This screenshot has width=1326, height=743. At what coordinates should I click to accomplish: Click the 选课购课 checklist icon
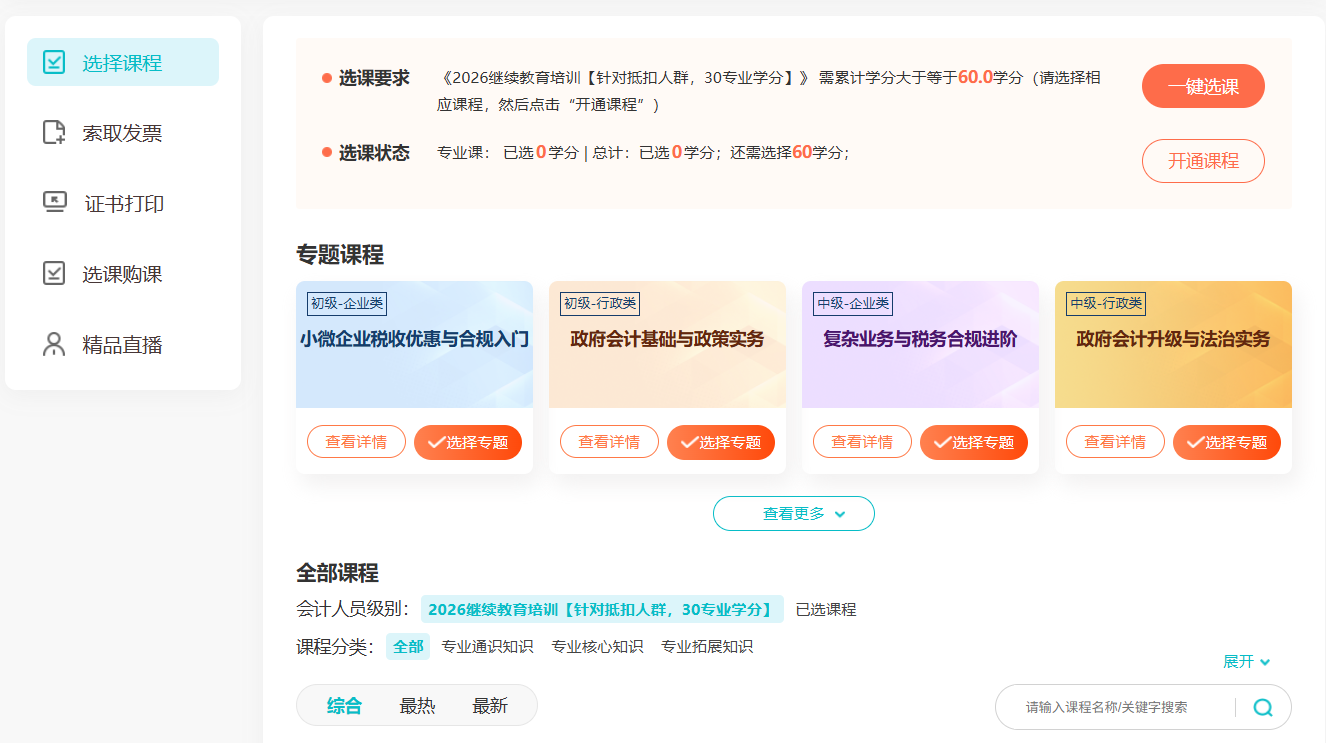[x=54, y=274]
